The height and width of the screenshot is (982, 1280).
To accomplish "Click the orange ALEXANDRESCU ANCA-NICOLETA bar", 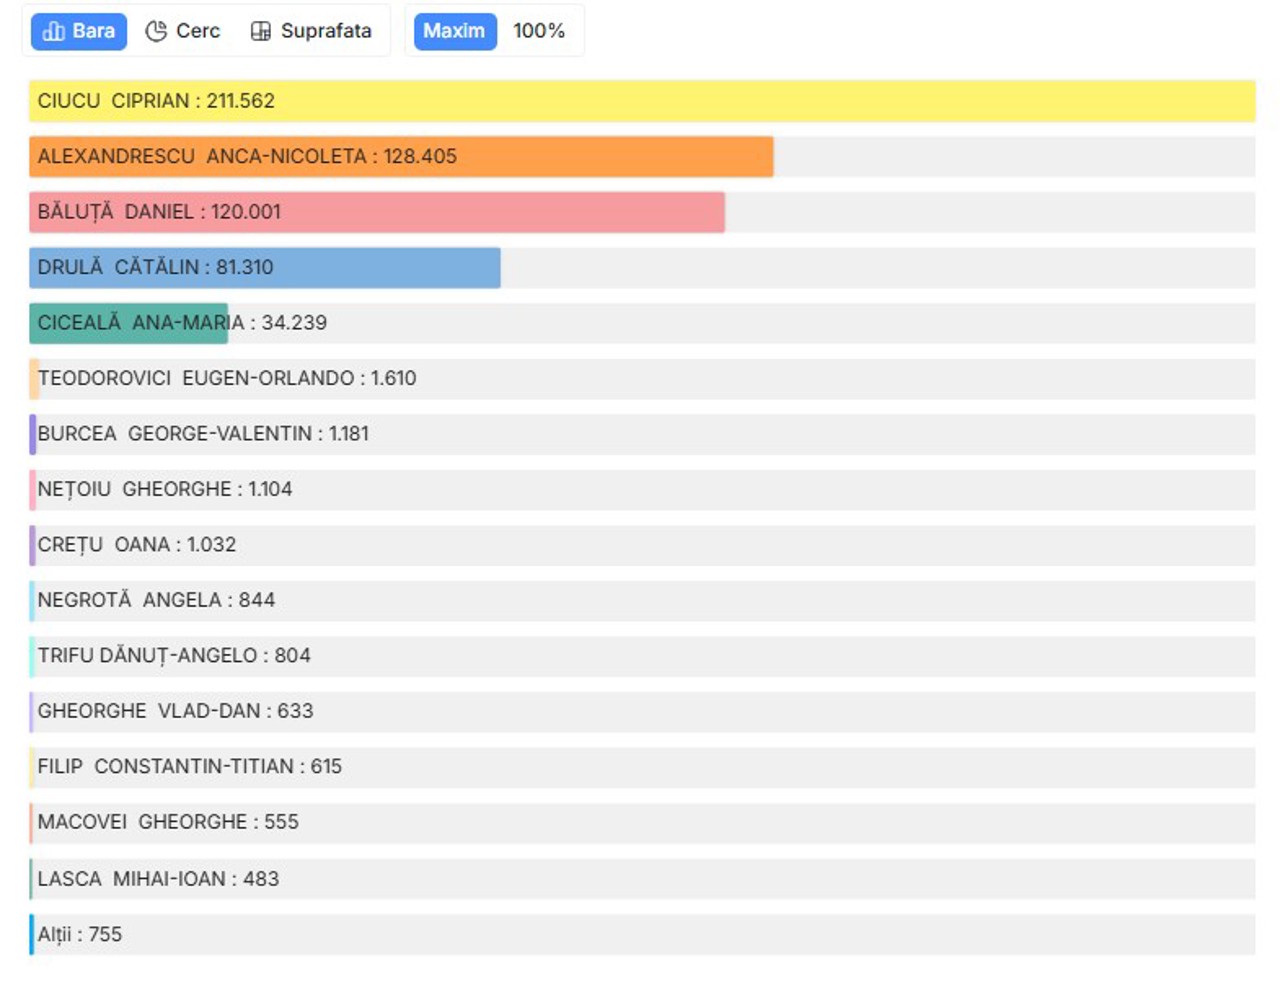I will pyautogui.click(x=400, y=157).
